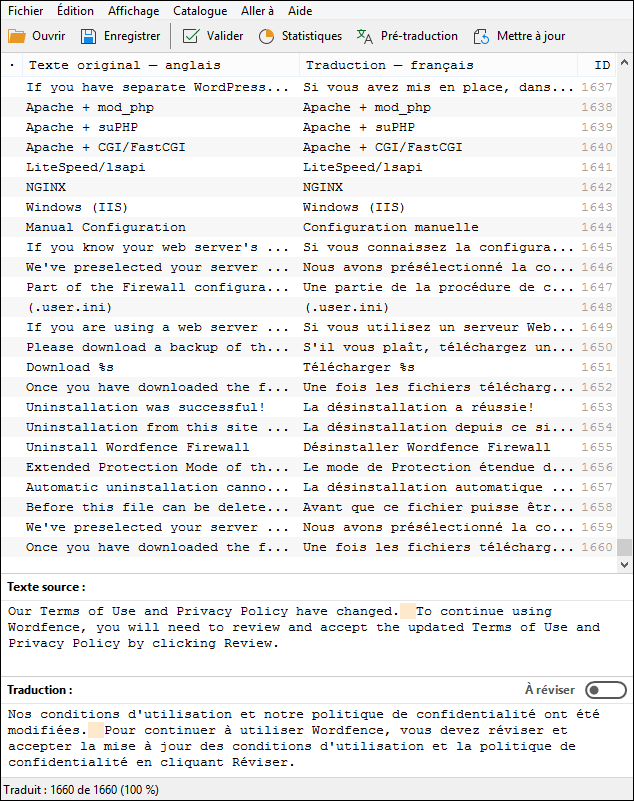Click into the Traduction text field
The height and width of the screenshot is (801, 634).
[x=317, y=739]
